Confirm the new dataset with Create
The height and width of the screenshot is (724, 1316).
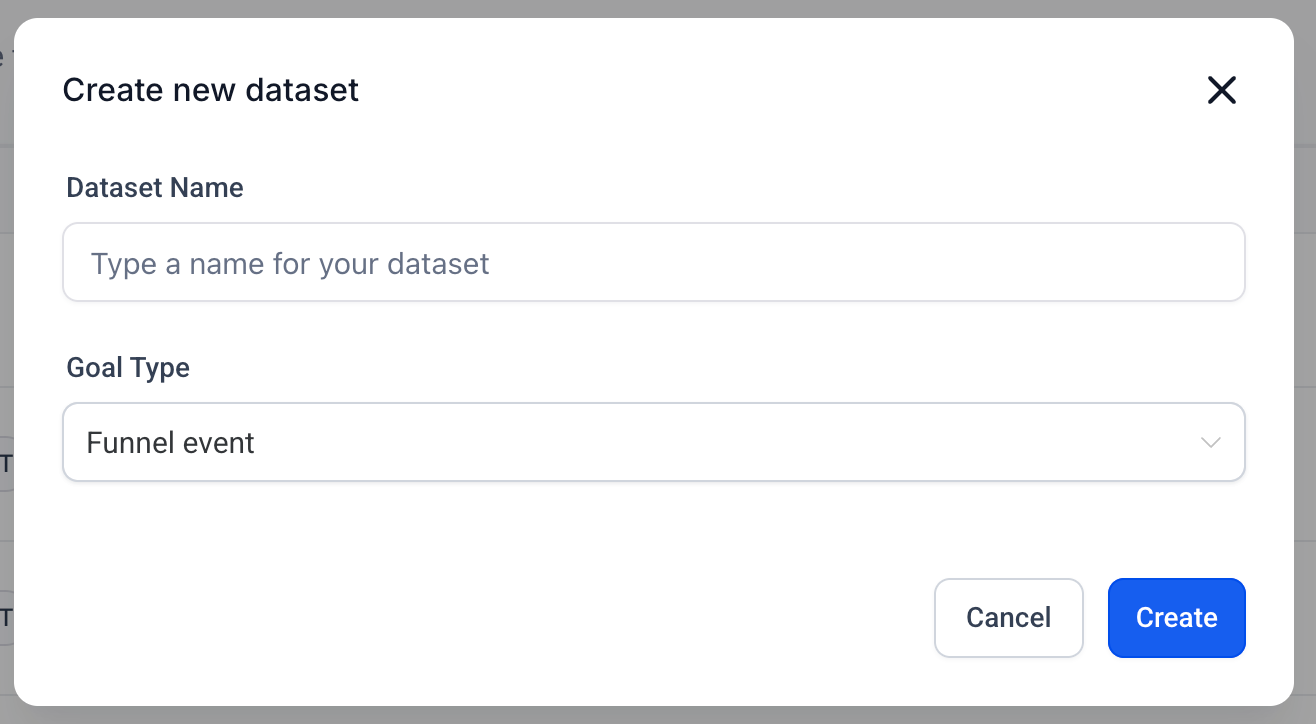point(1176,617)
